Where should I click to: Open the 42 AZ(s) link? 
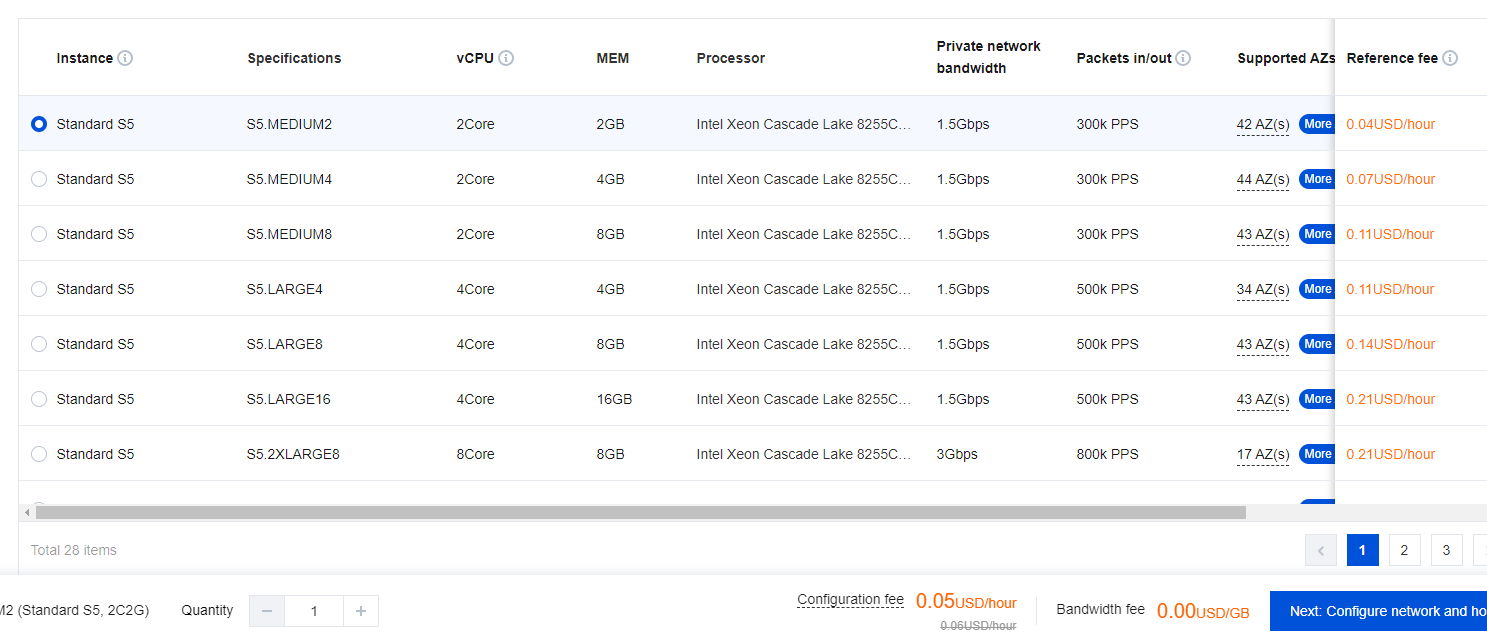pos(1262,124)
